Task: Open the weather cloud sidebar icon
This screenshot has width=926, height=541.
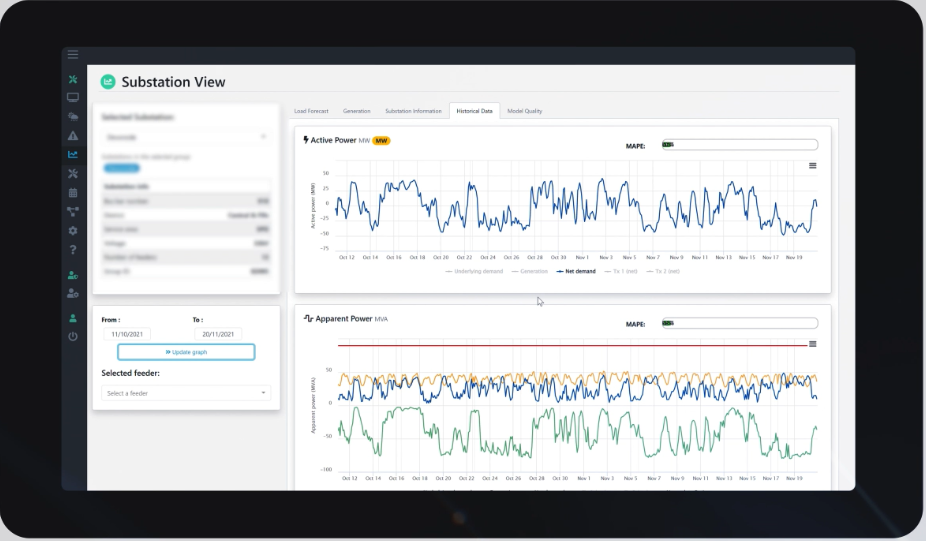Action: pyautogui.click(x=73, y=117)
